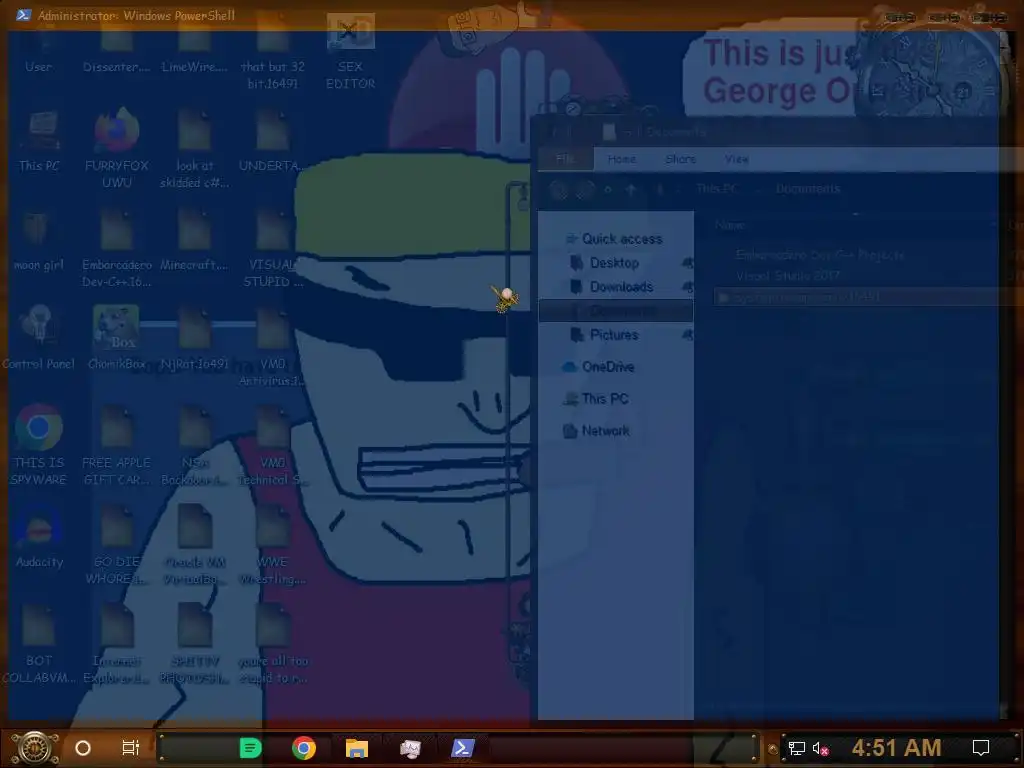Viewport: 1024px width, 768px height.
Task: Select the Minecraft desktop icon
Action: coord(195,240)
